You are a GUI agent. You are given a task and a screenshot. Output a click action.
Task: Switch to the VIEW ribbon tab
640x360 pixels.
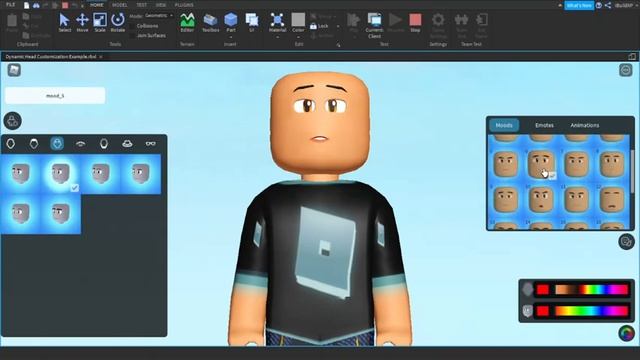tap(161, 5)
